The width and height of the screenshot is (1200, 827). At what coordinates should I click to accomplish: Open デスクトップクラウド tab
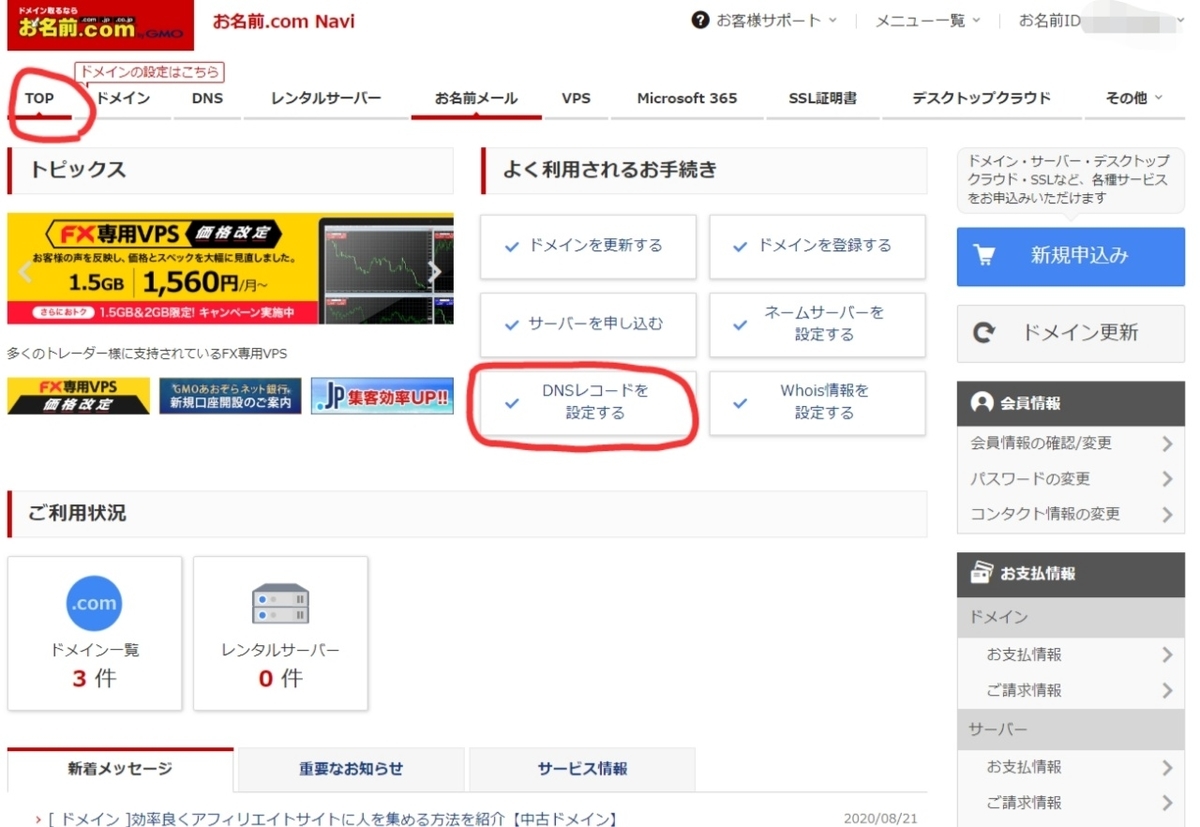[981, 98]
